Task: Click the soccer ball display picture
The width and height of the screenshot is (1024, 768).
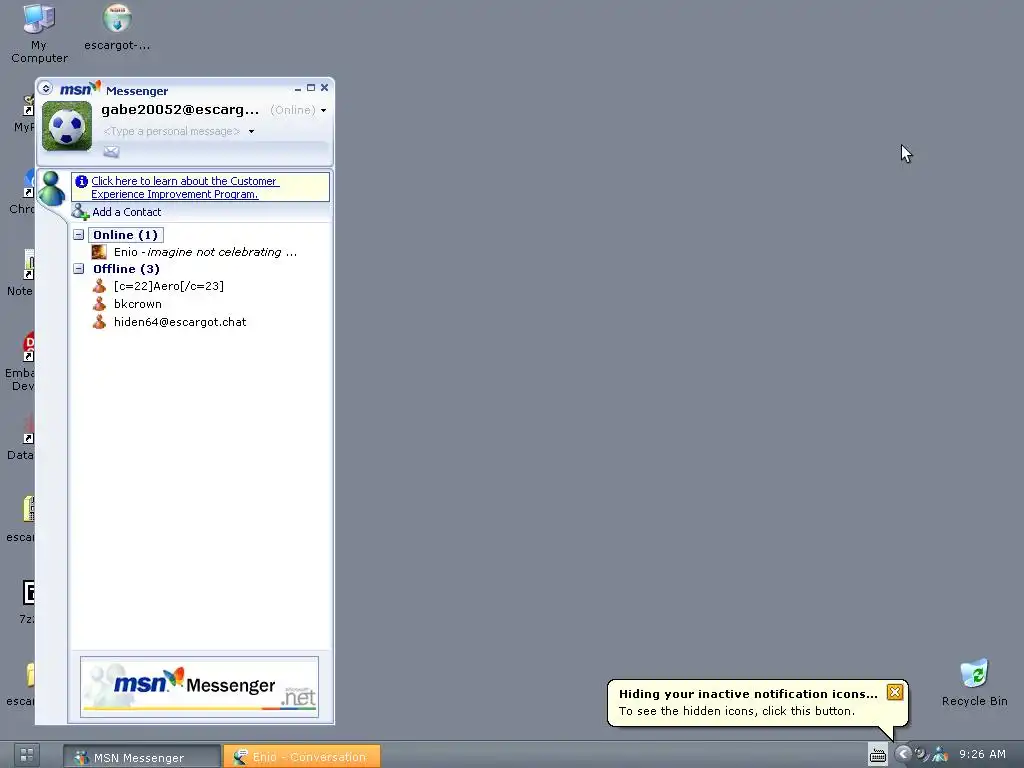Action: pyautogui.click(x=67, y=126)
